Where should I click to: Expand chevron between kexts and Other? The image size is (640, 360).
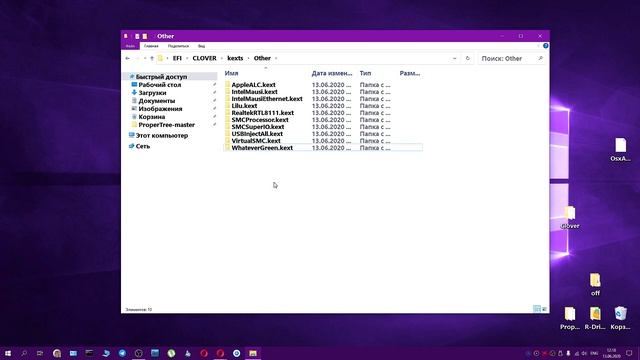[248, 58]
